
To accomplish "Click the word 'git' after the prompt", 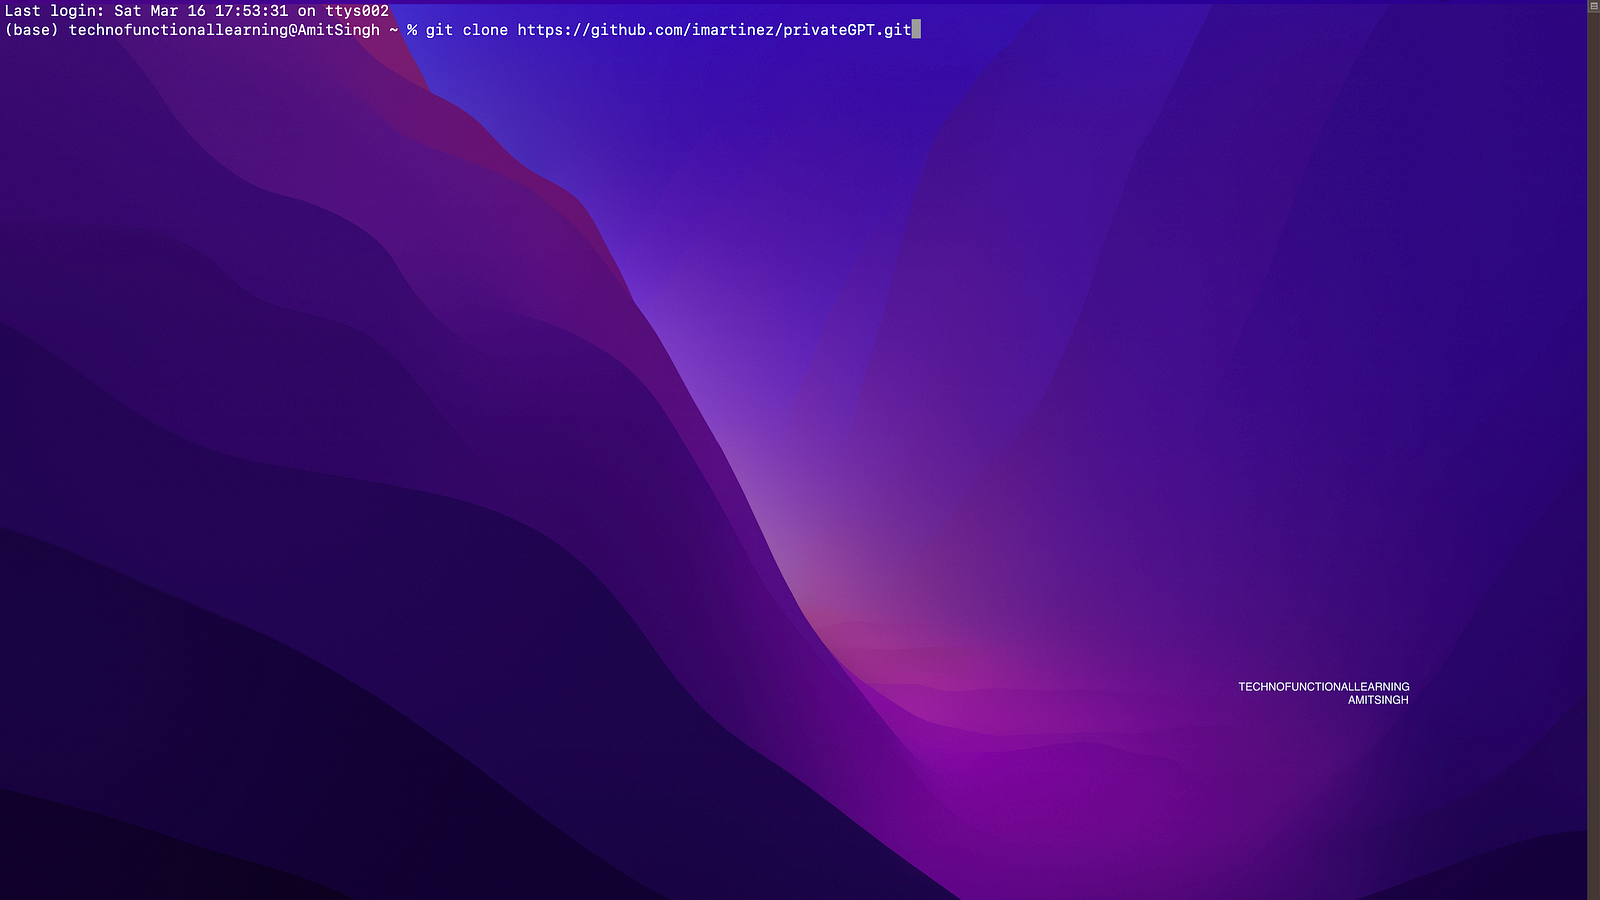I will pos(439,30).
